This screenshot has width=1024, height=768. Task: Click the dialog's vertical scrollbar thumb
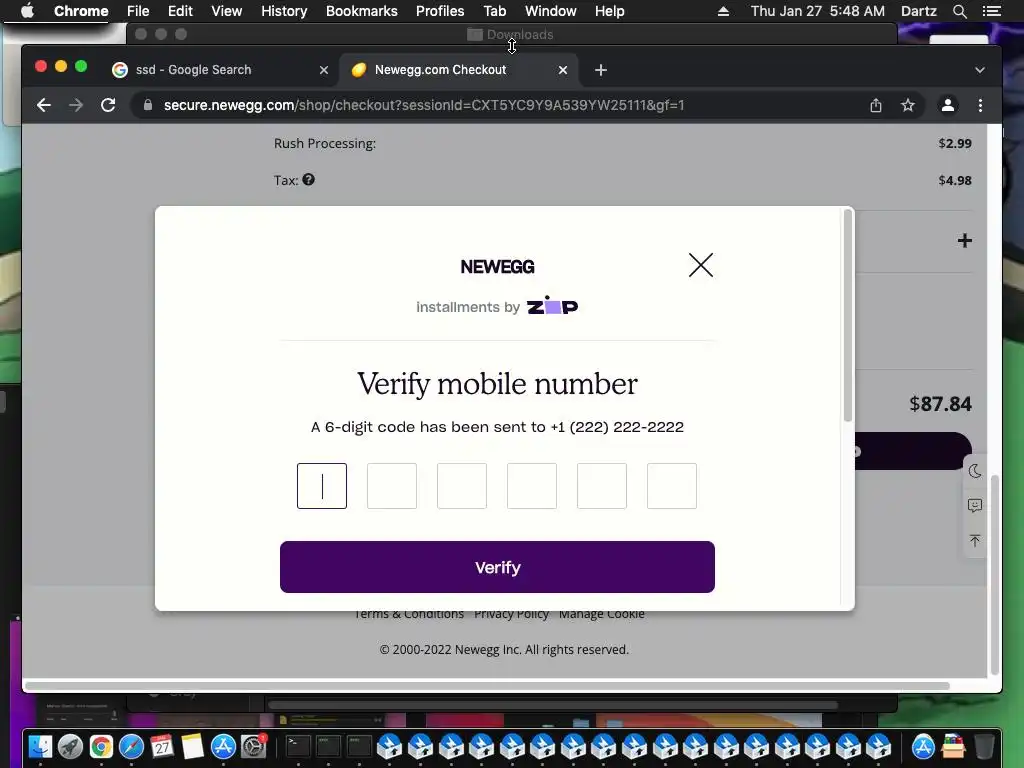(x=848, y=315)
